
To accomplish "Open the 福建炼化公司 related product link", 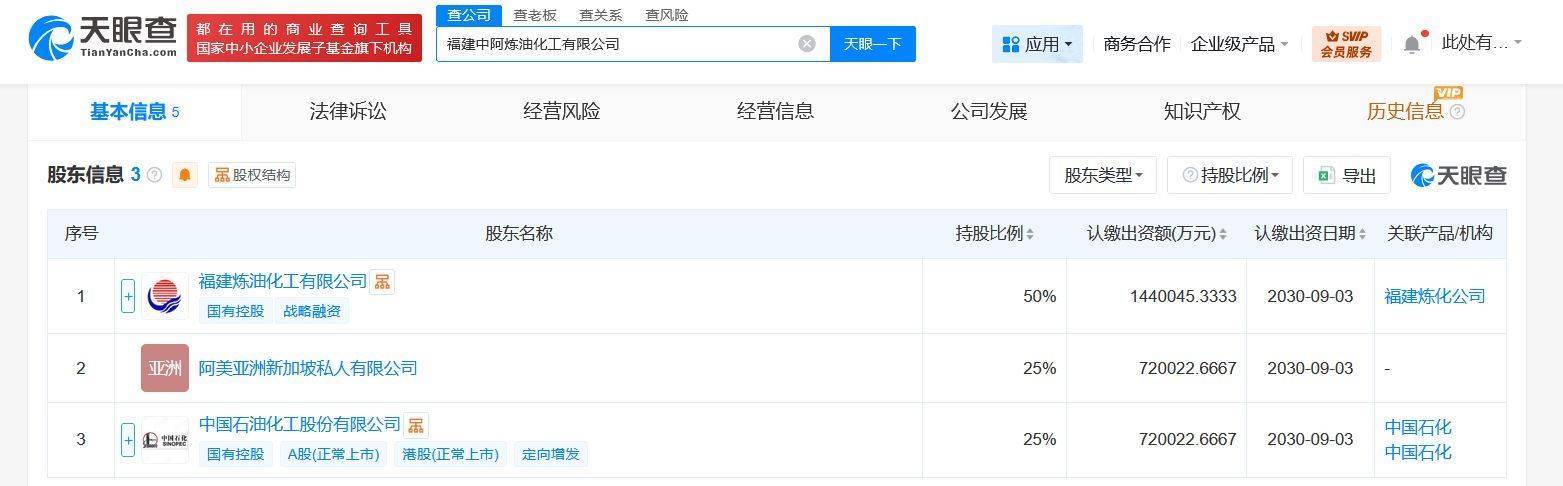I will (1435, 296).
